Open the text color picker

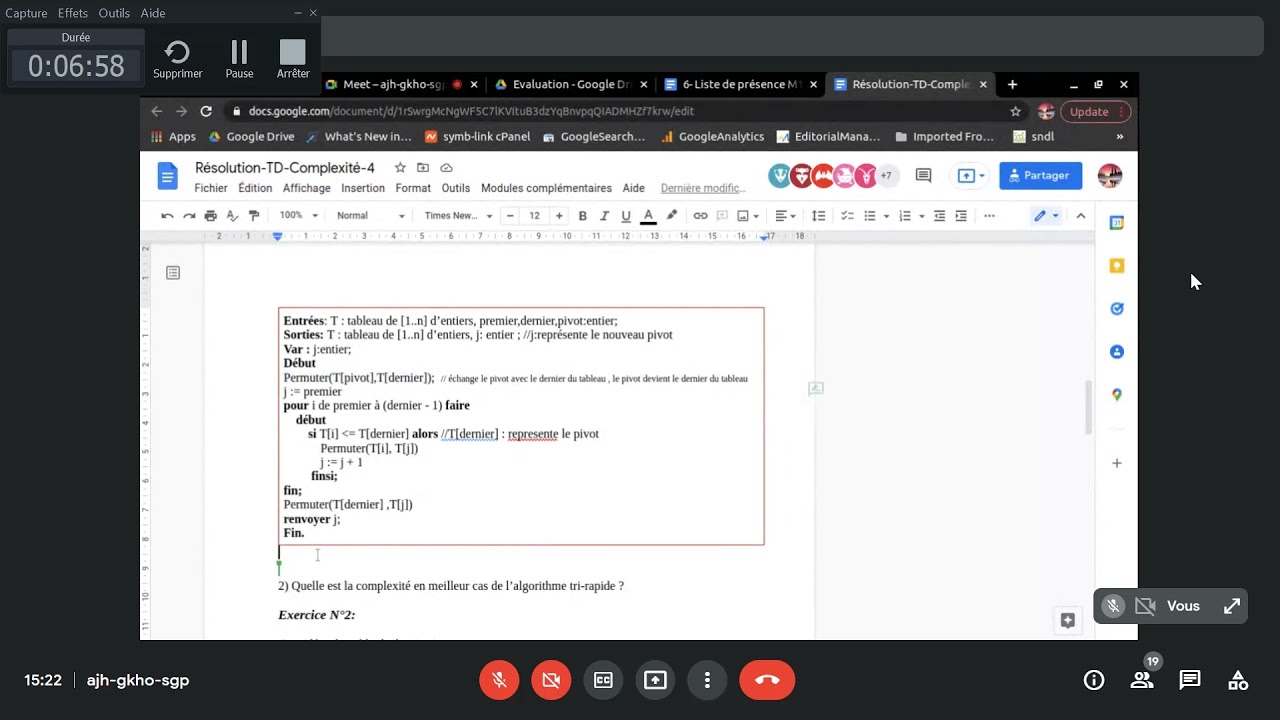tap(648, 216)
